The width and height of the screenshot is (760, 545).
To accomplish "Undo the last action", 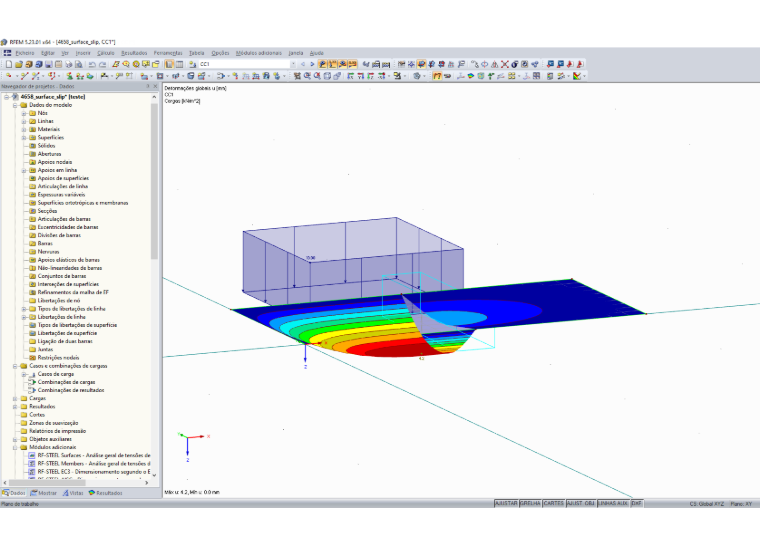I will [92, 64].
